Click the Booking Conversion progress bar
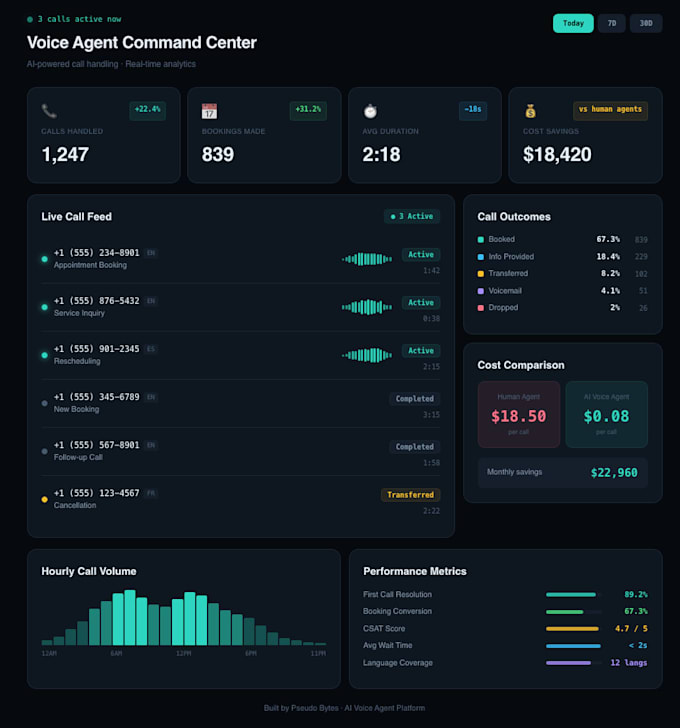 click(x=574, y=612)
